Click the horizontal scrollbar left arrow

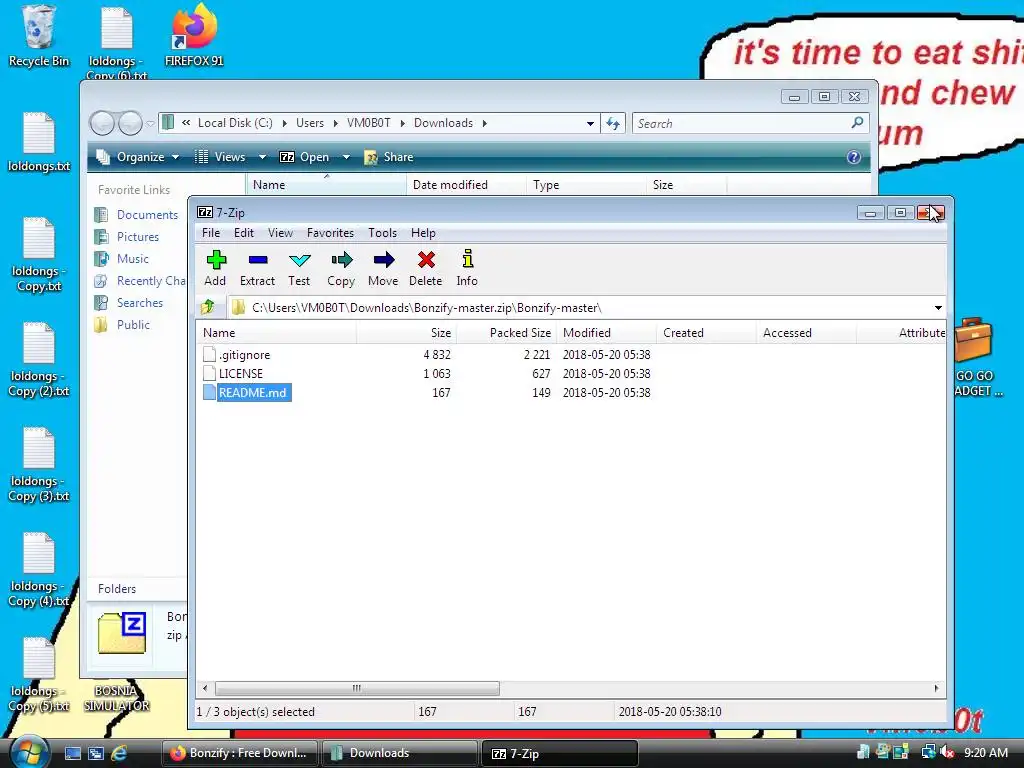[x=205, y=688]
